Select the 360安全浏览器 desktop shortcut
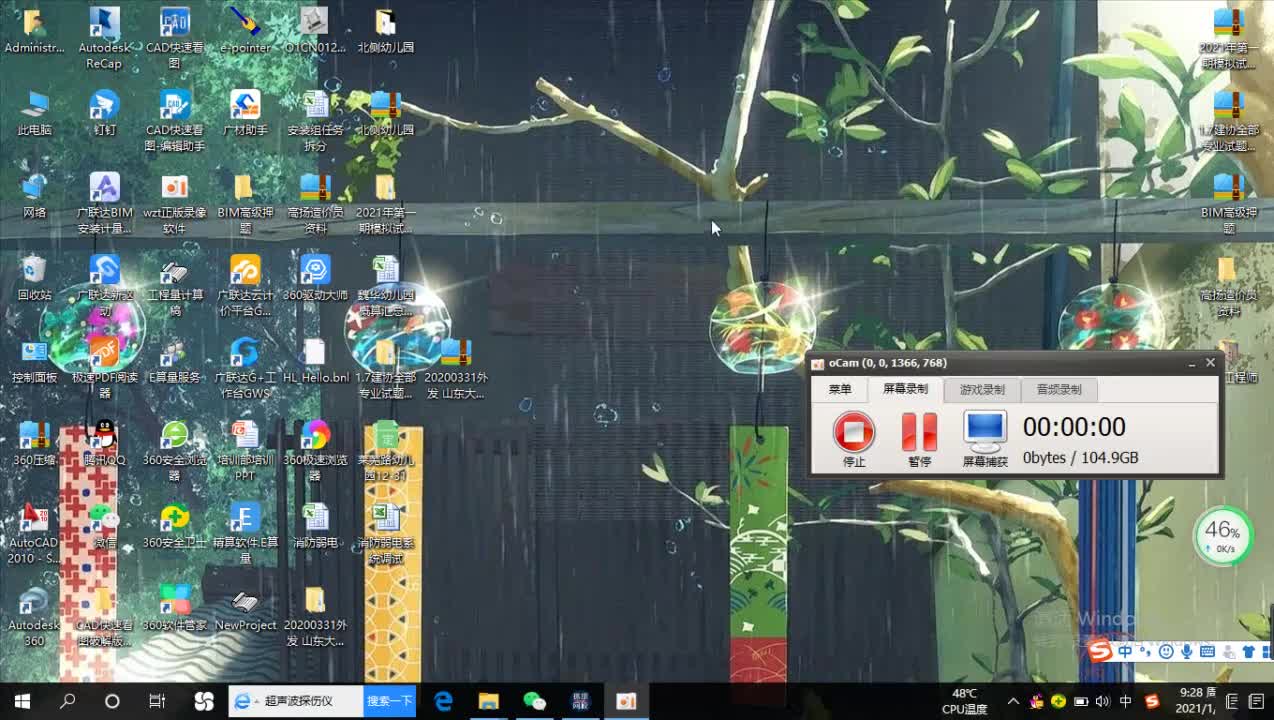 (x=175, y=451)
